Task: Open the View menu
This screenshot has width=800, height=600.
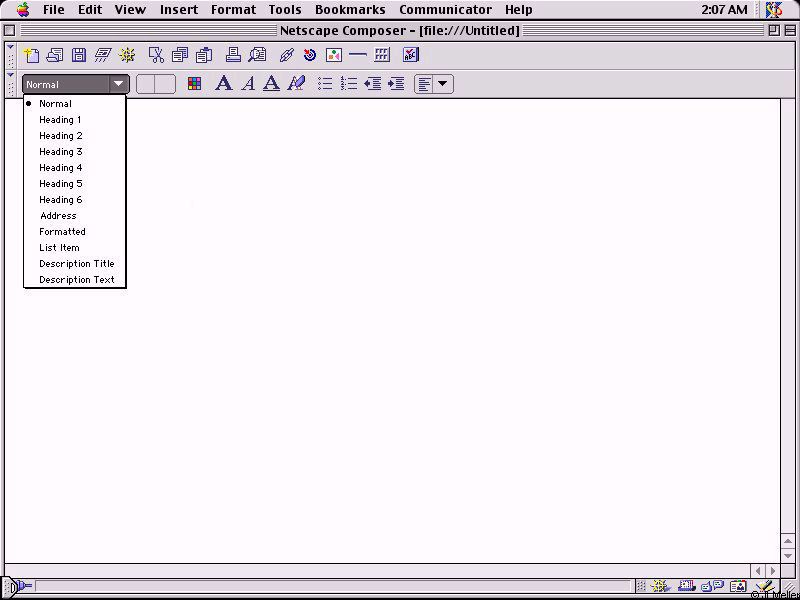Action: 130,10
